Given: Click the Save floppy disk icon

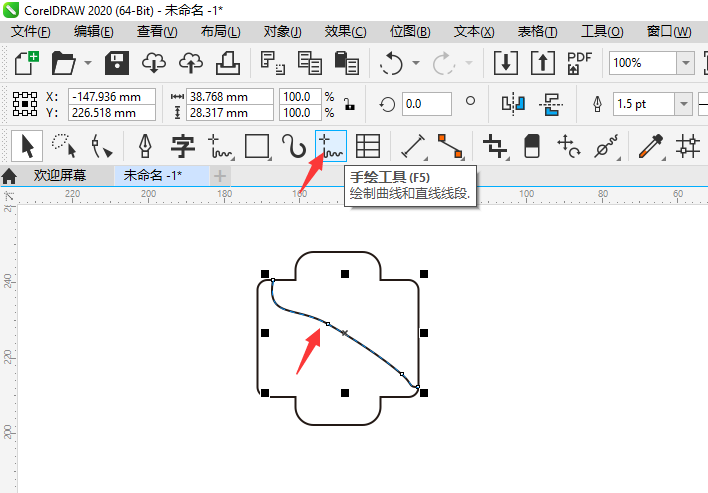Looking at the screenshot, I should (x=116, y=63).
